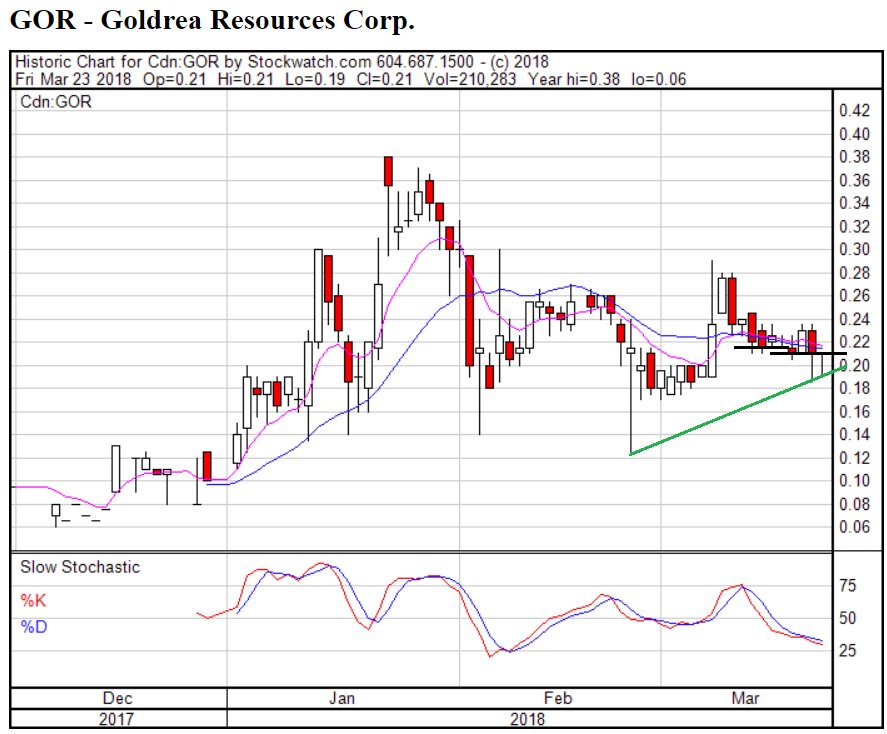Click the 0.30 price axis label
This screenshot has width=887, height=734.
[x=854, y=249]
